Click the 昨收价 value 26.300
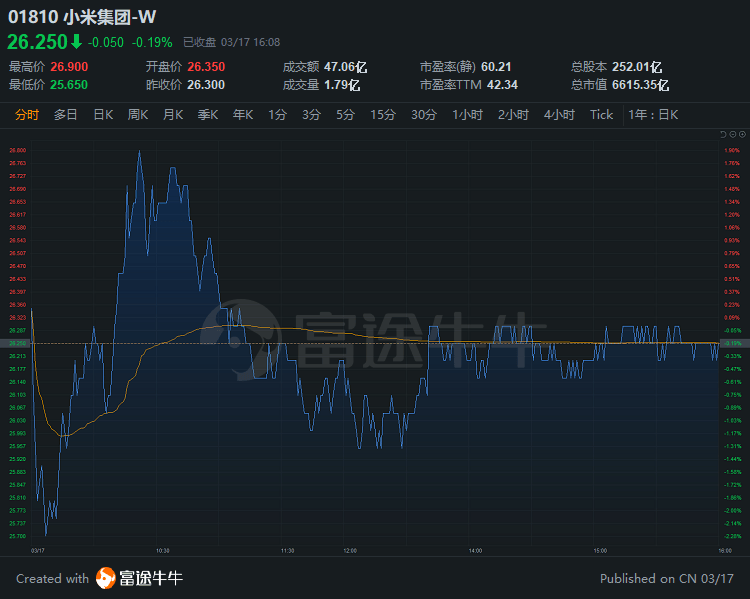 point(206,85)
